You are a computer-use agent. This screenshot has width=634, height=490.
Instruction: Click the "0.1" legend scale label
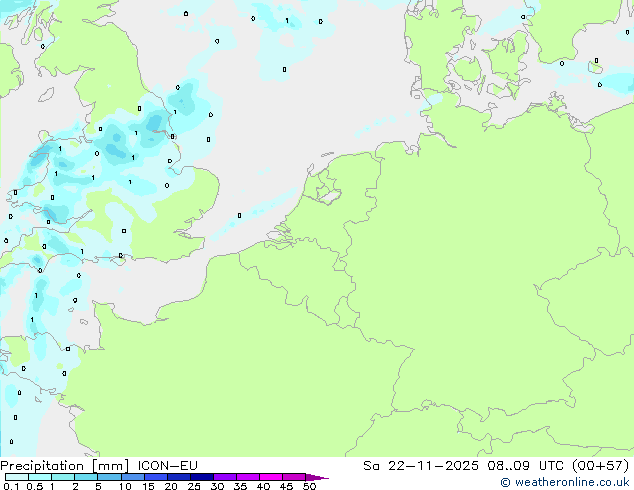(11, 486)
